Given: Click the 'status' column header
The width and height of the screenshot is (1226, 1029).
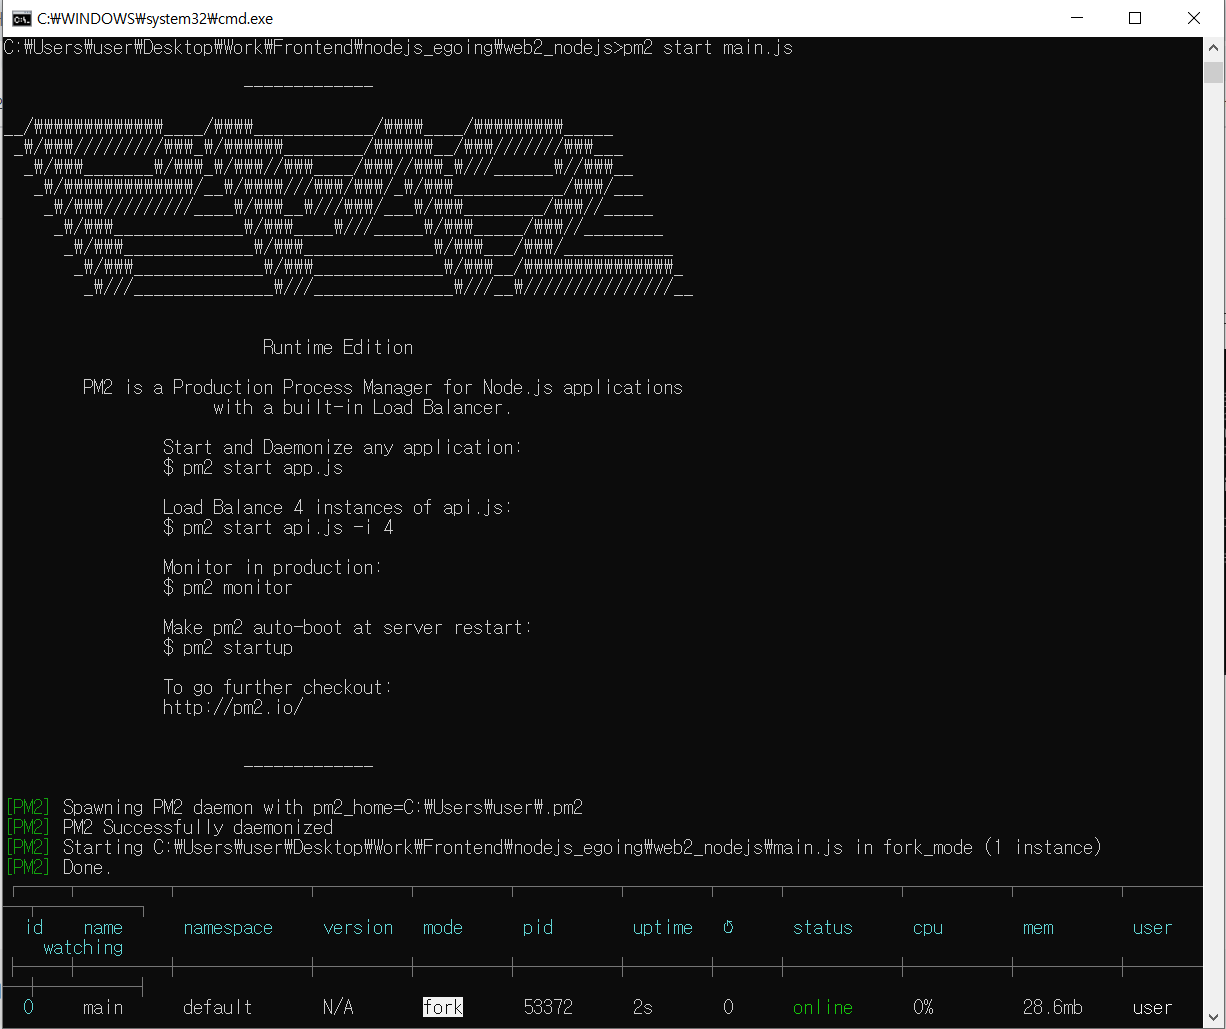Looking at the screenshot, I should 823,927.
